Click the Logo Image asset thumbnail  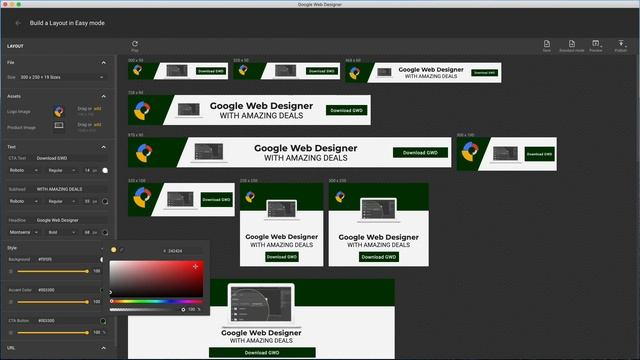pyautogui.click(x=59, y=111)
